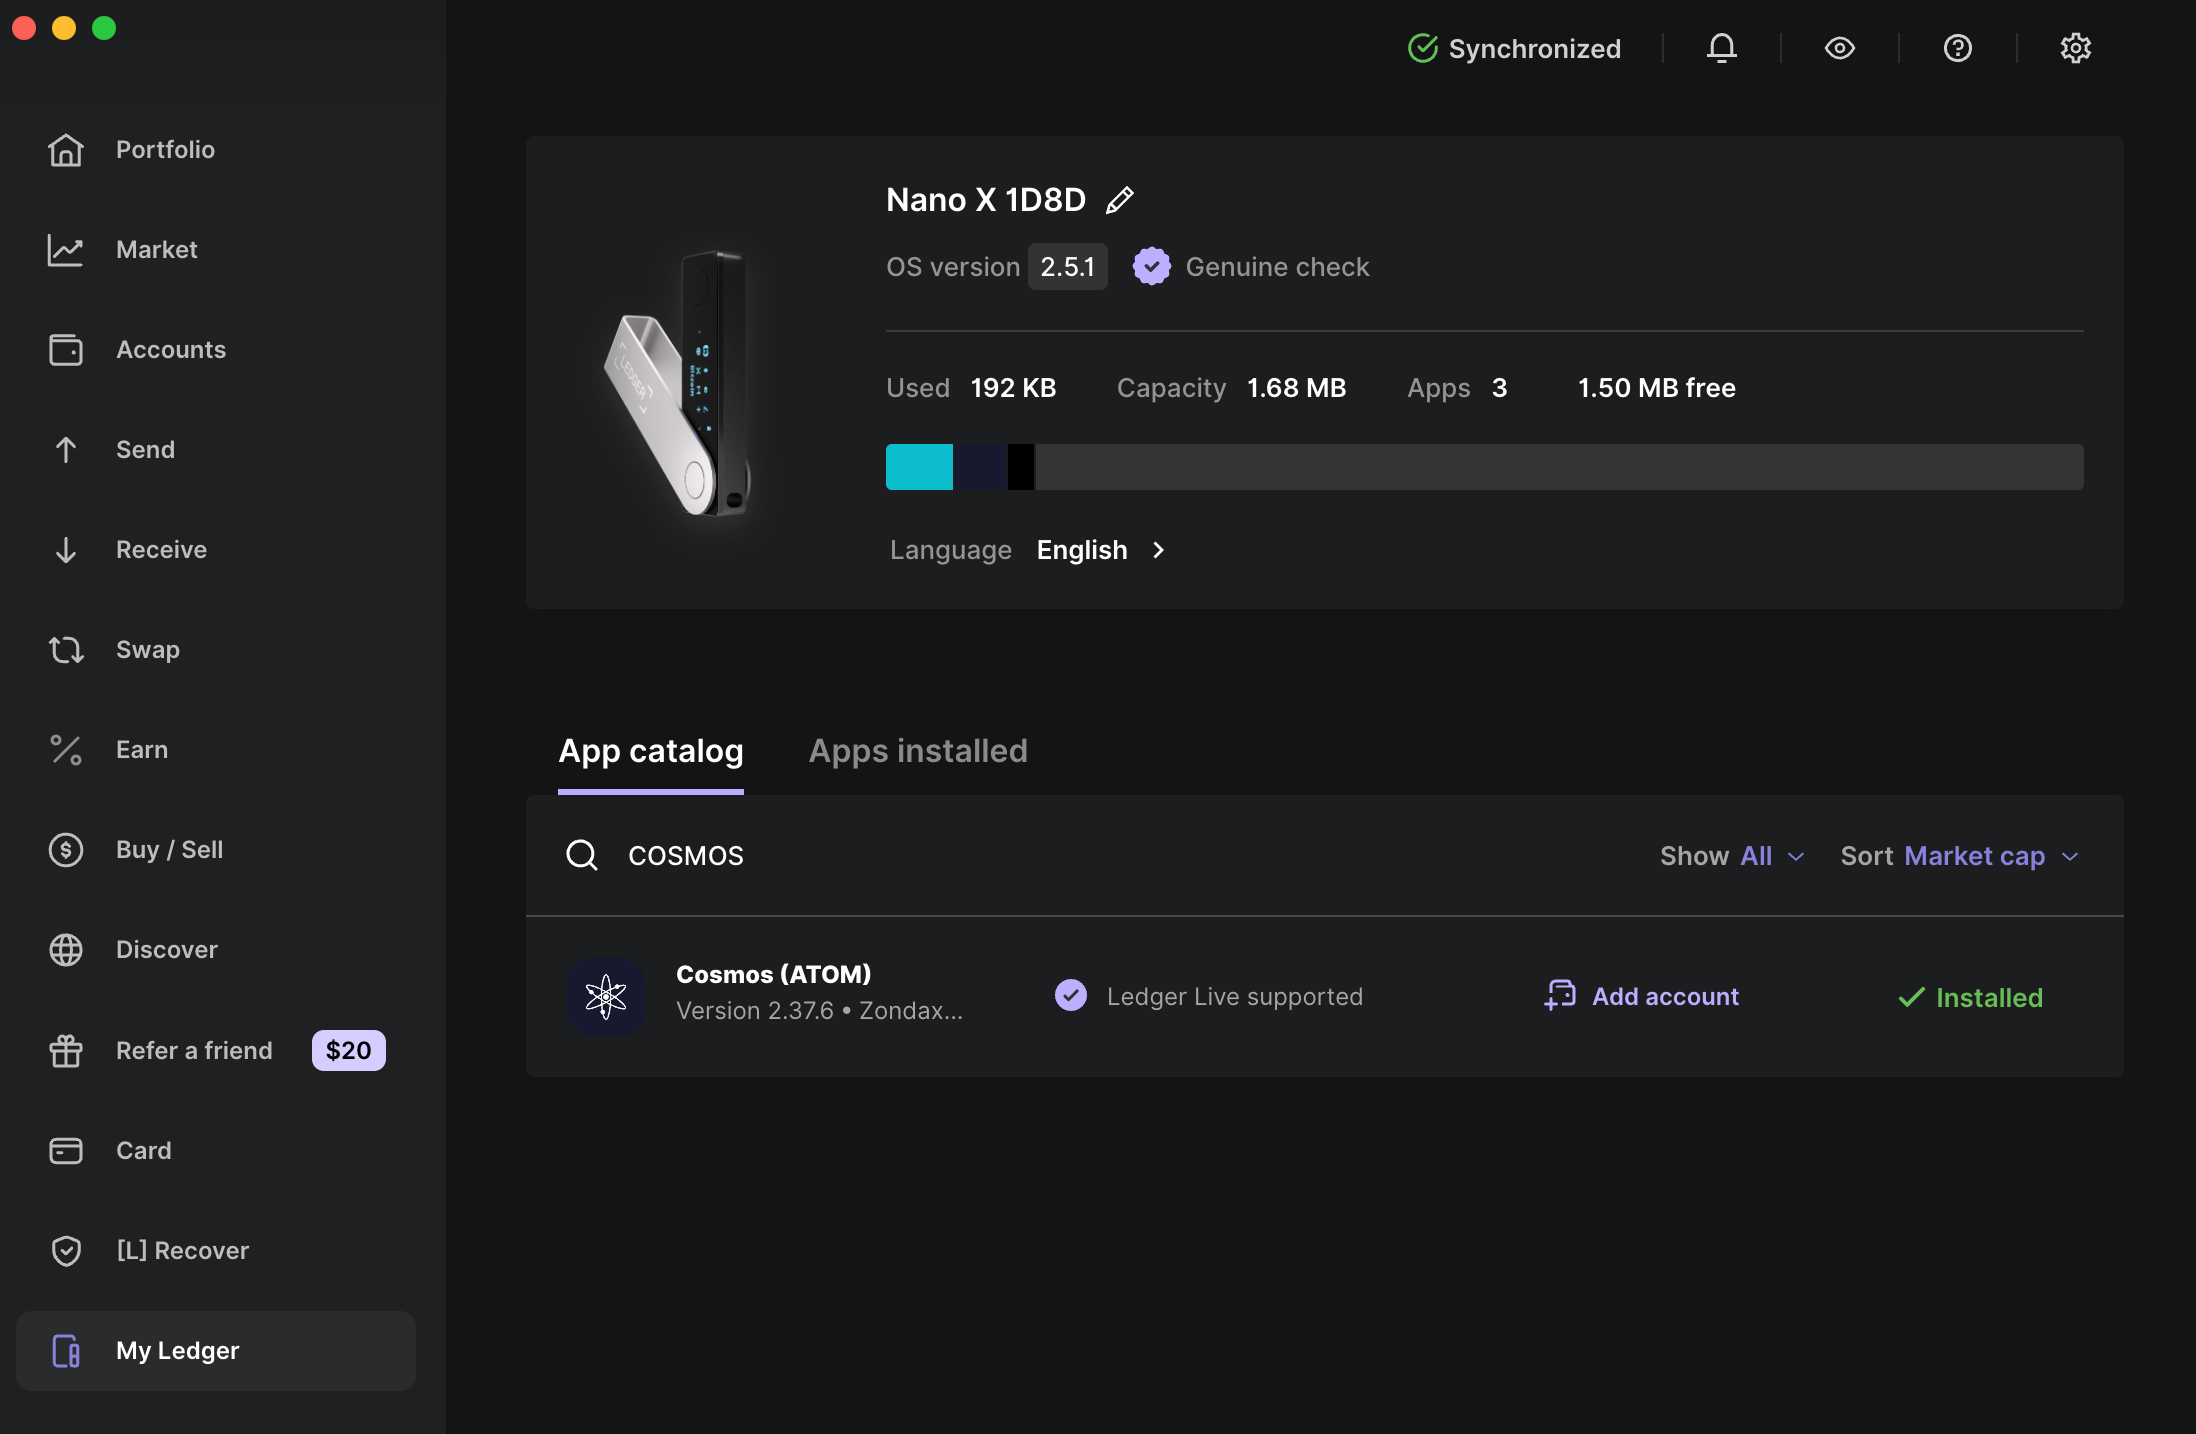This screenshot has width=2196, height=1434.
Task: Open notifications bell icon
Action: pos(1721,48)
